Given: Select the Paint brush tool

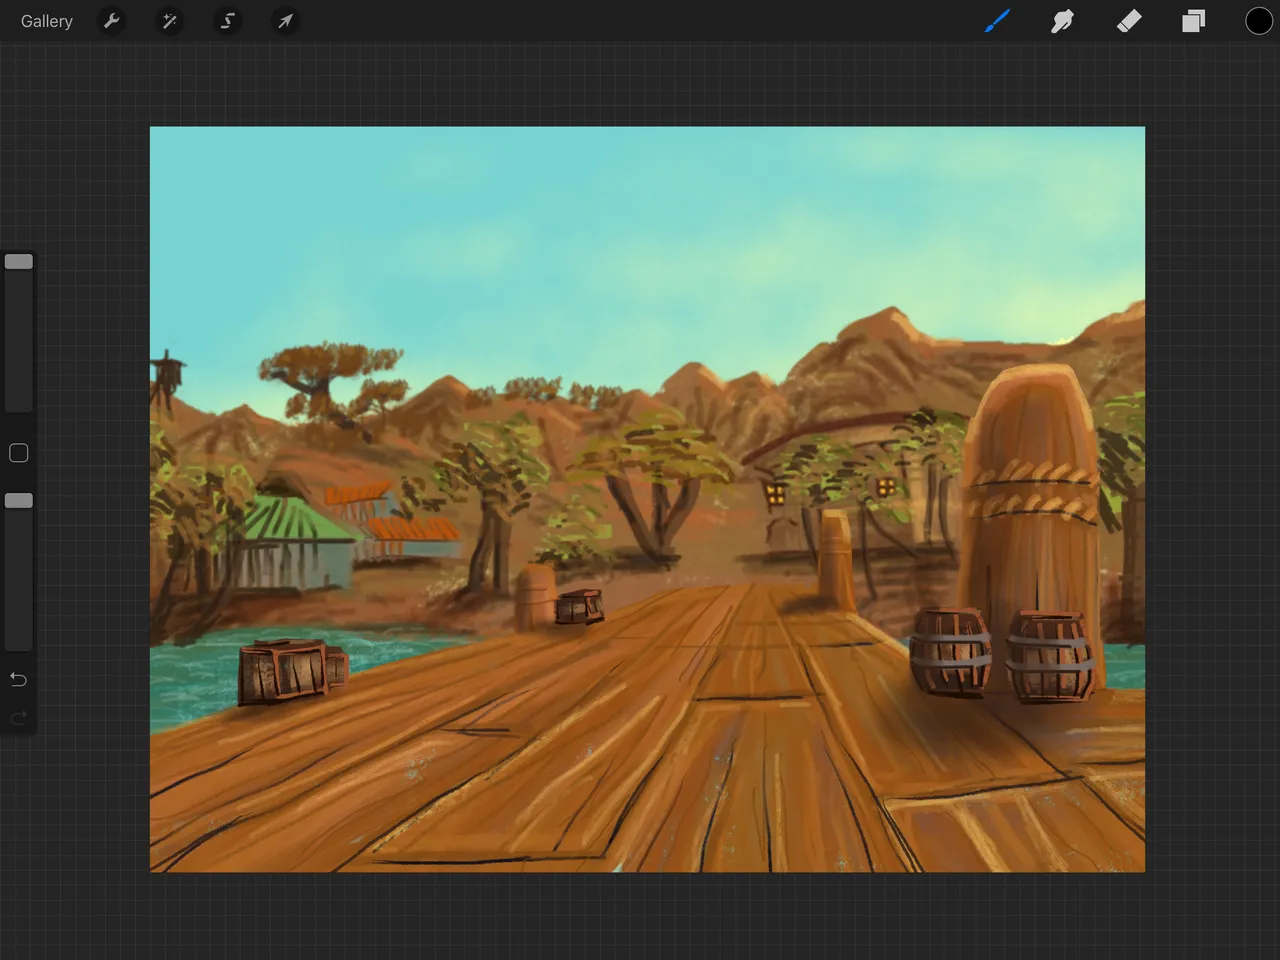Looking at the screenshot, I should tap(997, 21).
